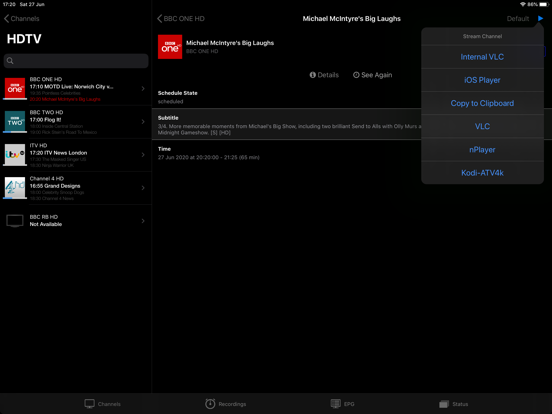
Task: Select 17:00 Flog It! programme
Action: (45, 120)
